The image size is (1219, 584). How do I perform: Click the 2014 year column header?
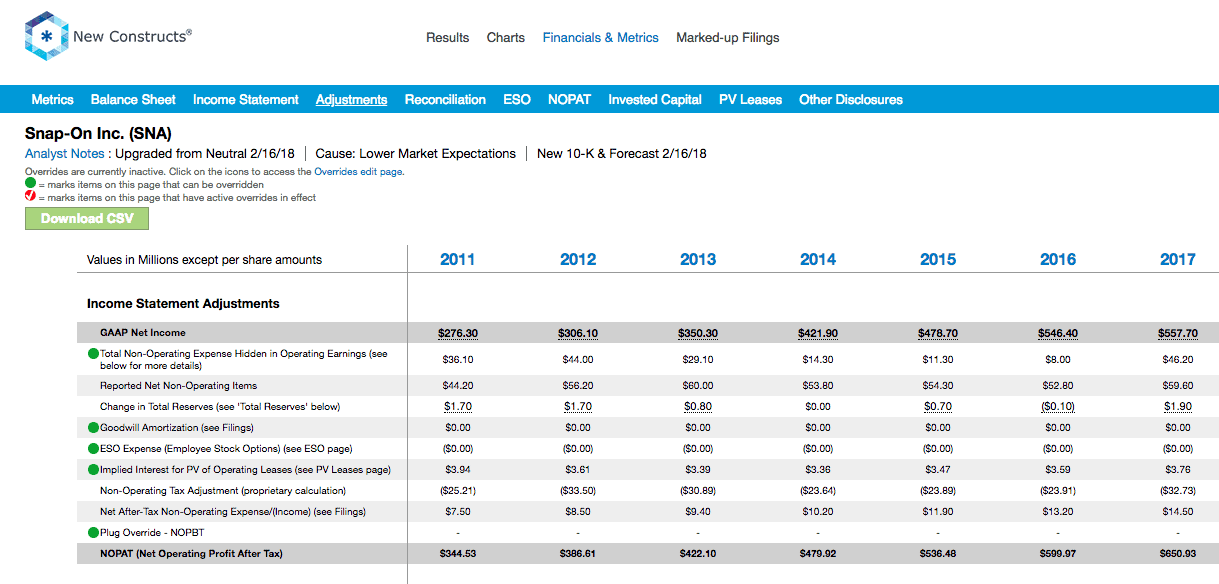pos(818,259)
